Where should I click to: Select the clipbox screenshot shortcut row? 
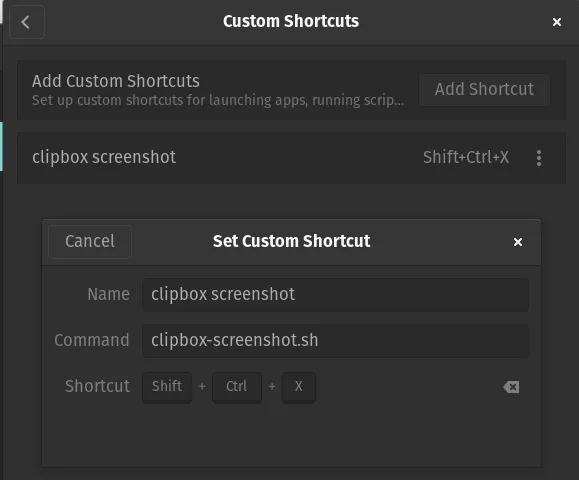291,158
